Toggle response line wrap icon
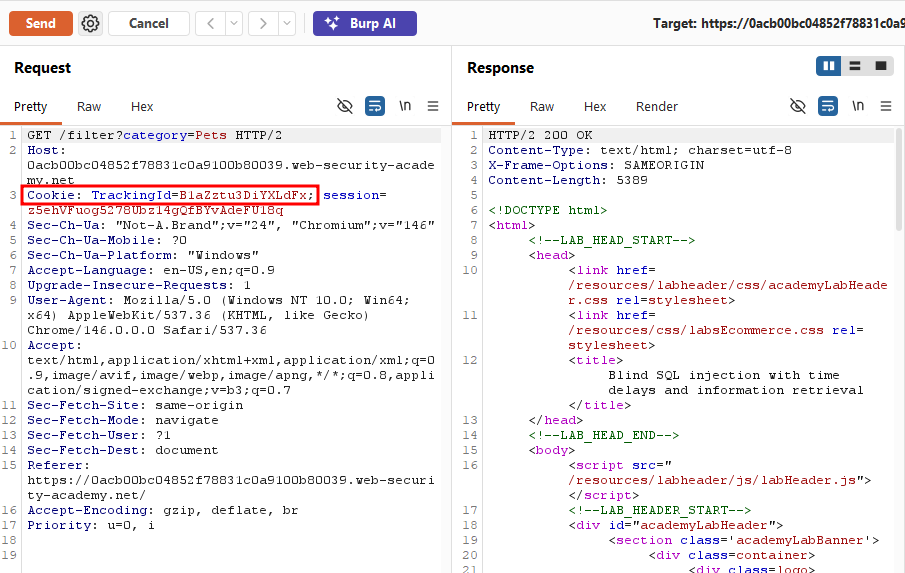 click(x=828, y=106)
